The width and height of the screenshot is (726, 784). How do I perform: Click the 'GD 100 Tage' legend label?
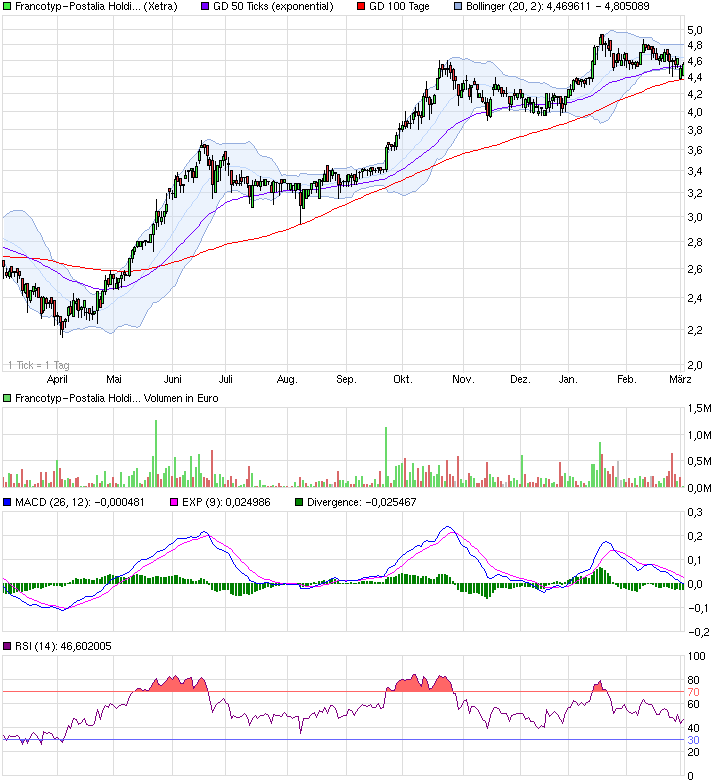point(399,6)
